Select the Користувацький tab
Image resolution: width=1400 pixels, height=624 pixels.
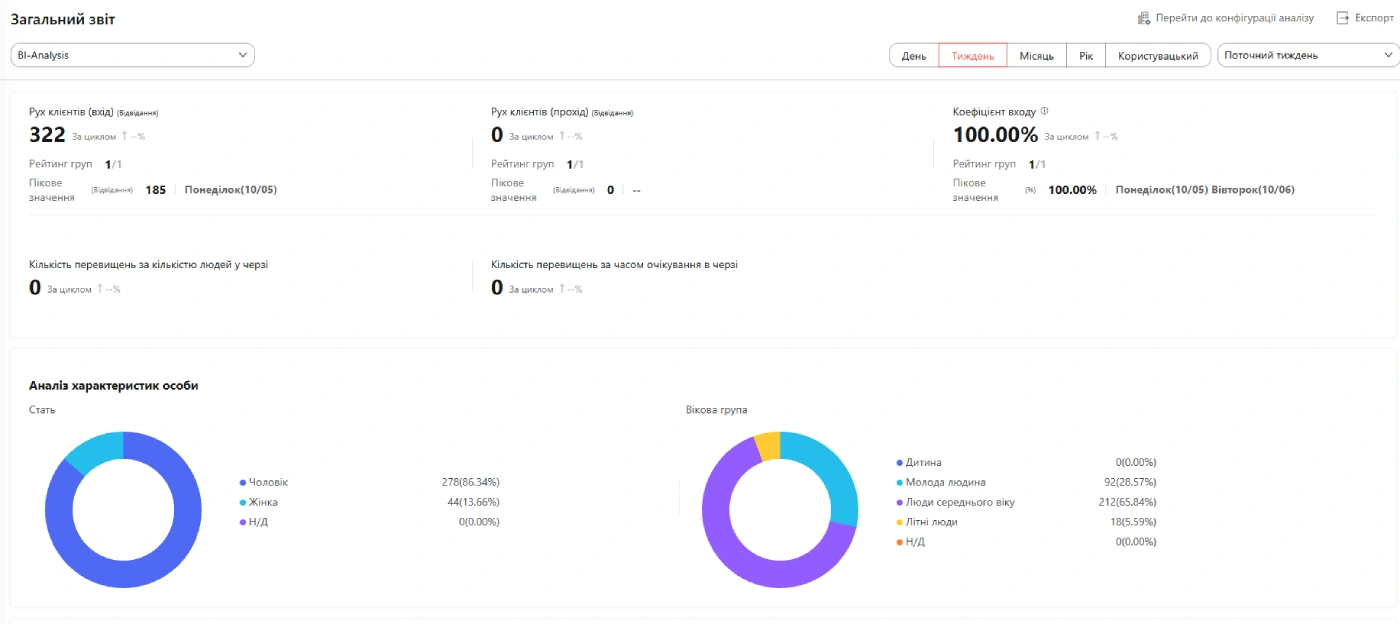[1158, 56]
